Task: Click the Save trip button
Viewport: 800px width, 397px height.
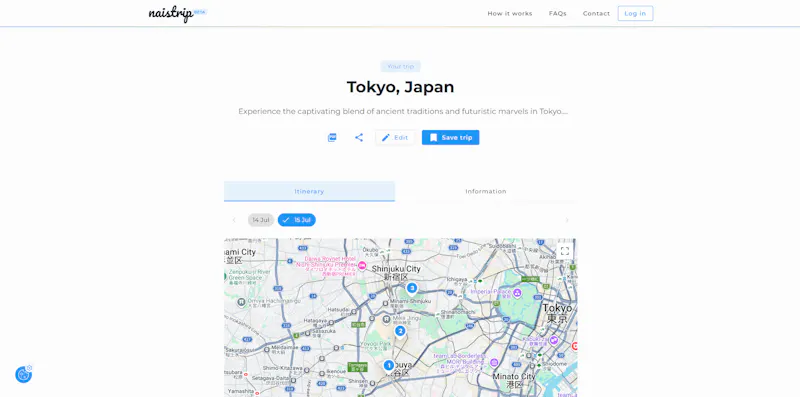Action: [x=451, y=137]
